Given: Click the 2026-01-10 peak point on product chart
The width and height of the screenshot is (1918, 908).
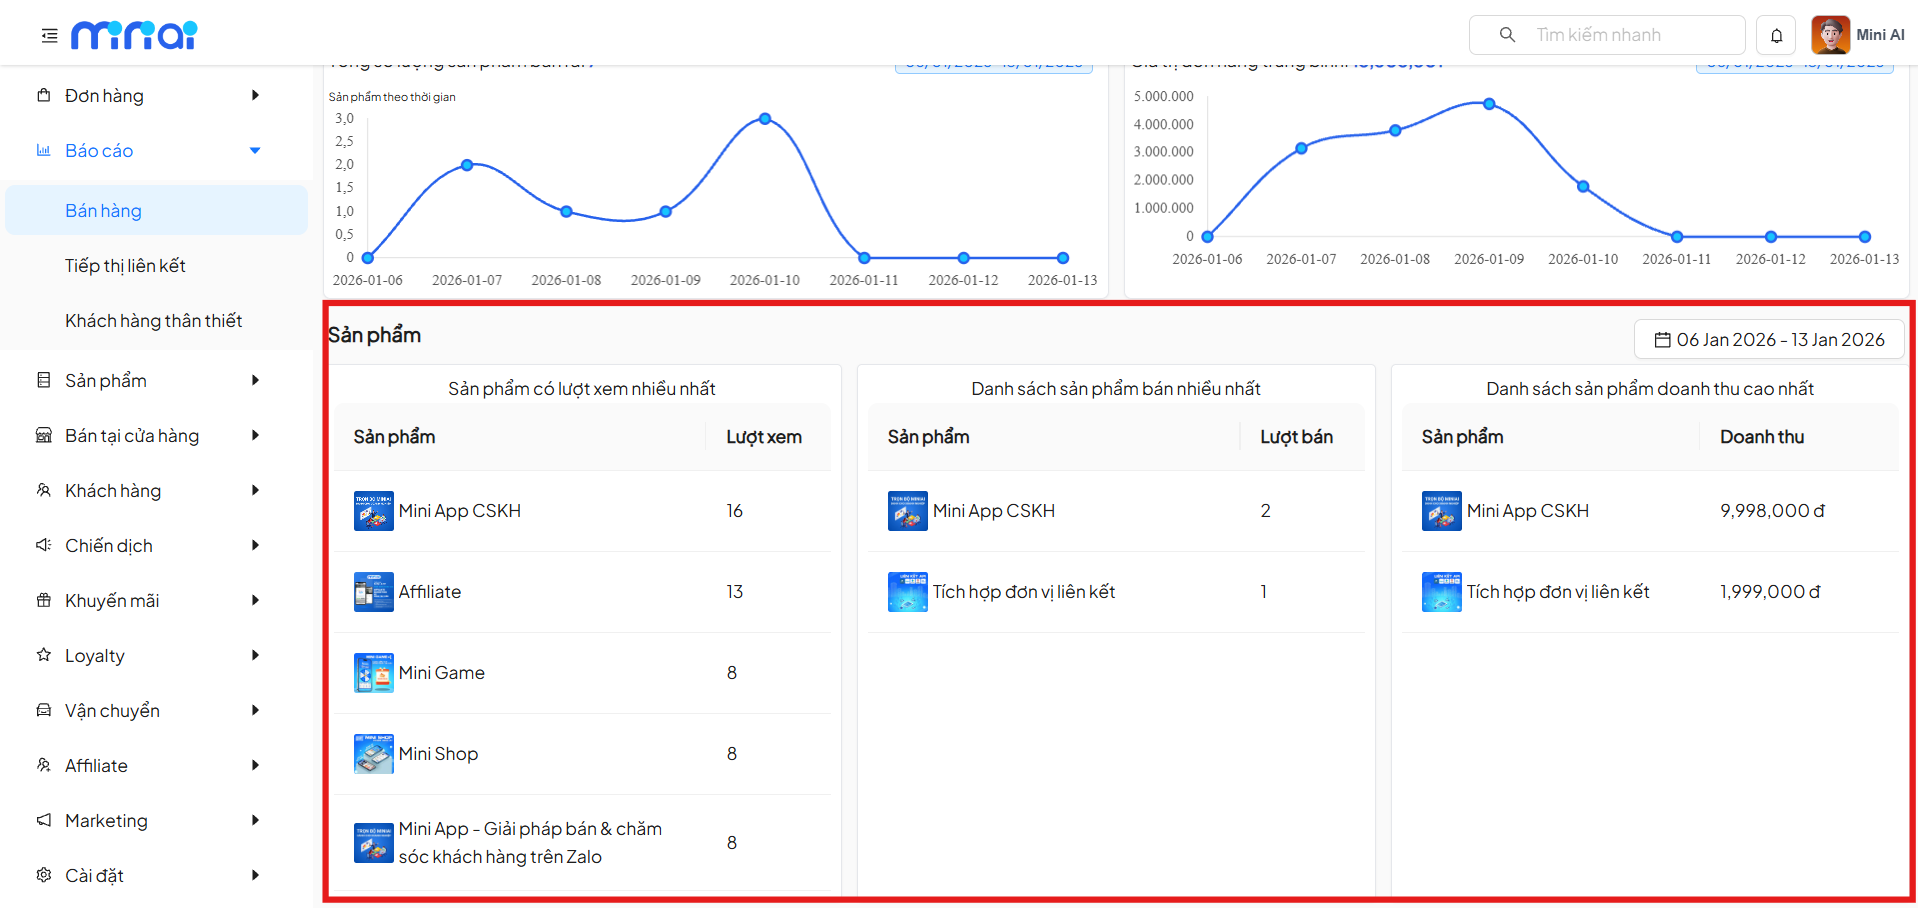Looking at the screenshot, I should 765,119.
